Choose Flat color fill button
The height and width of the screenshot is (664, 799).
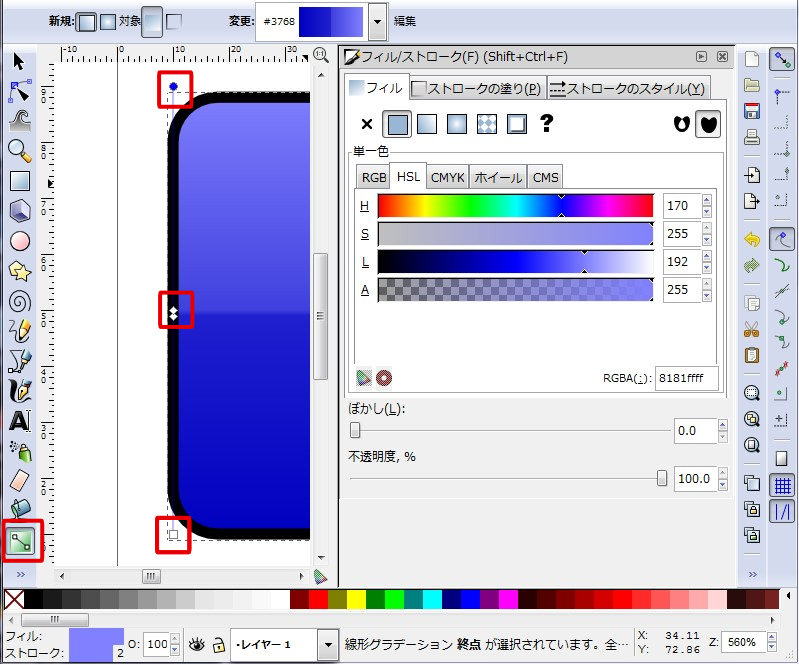point(397,124)
